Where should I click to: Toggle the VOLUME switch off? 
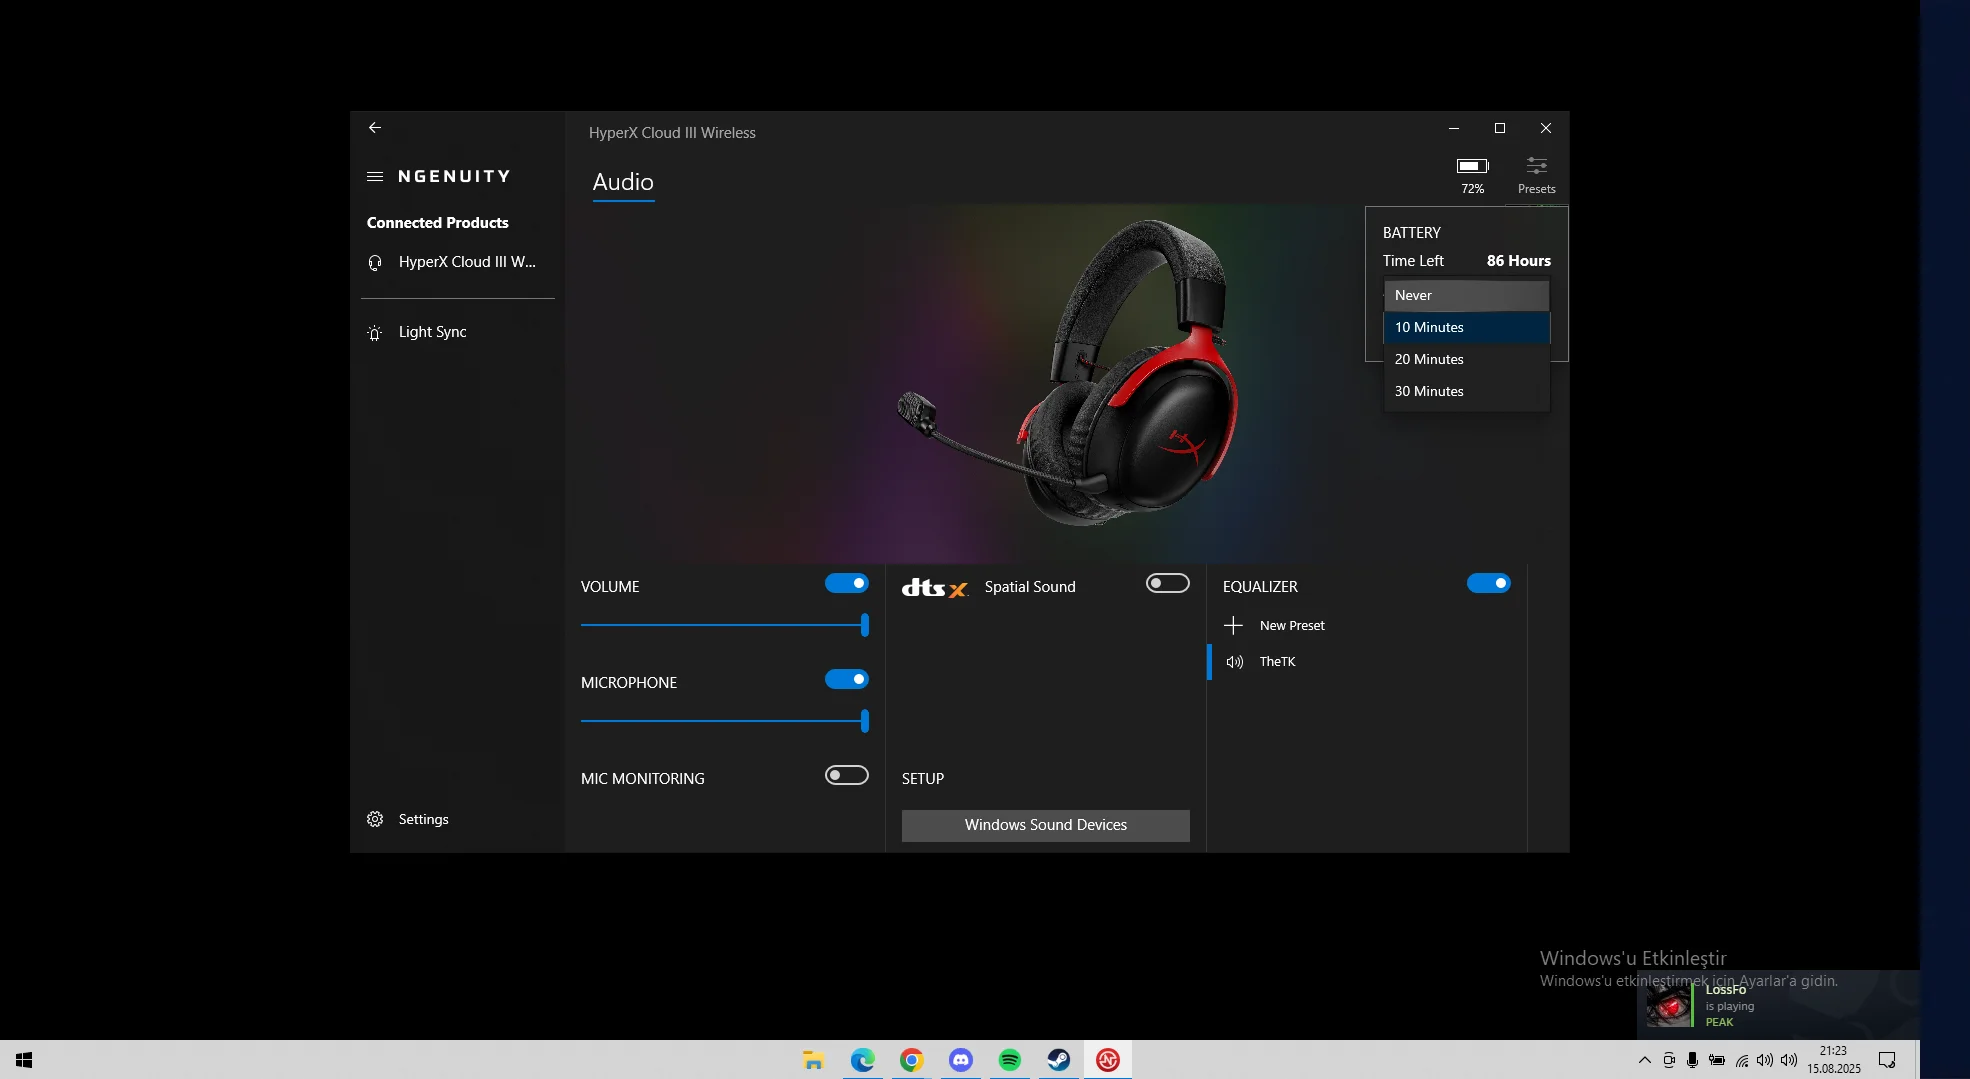(847, 584)
